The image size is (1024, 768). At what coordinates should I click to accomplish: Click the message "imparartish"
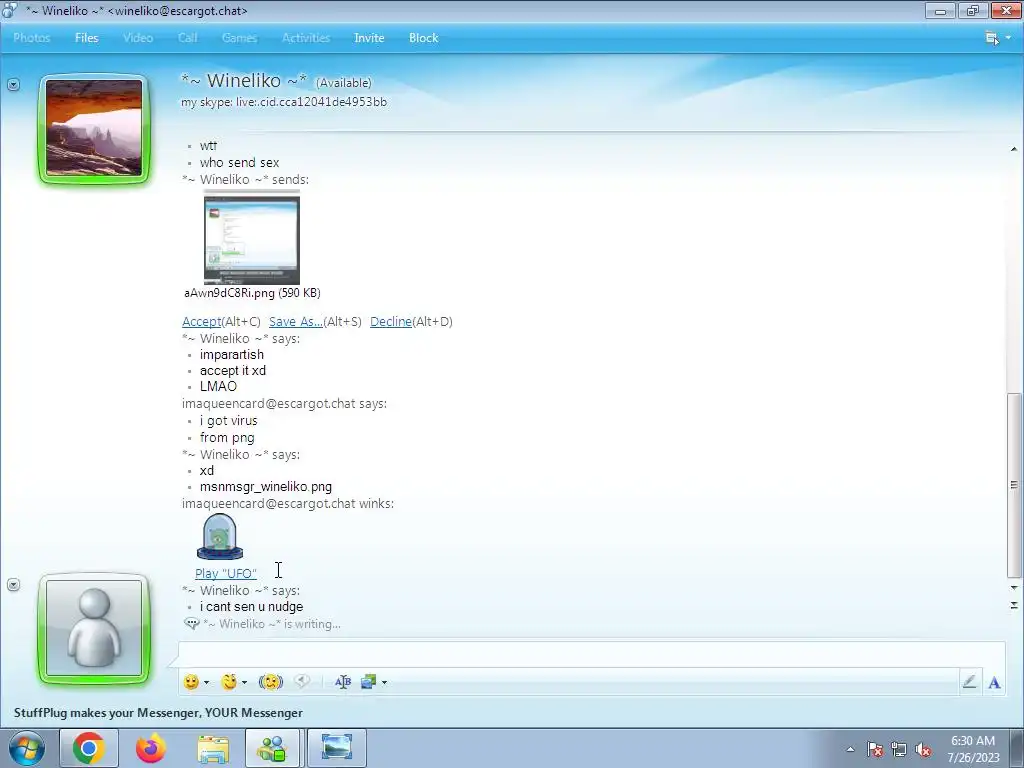coord(232,355)
